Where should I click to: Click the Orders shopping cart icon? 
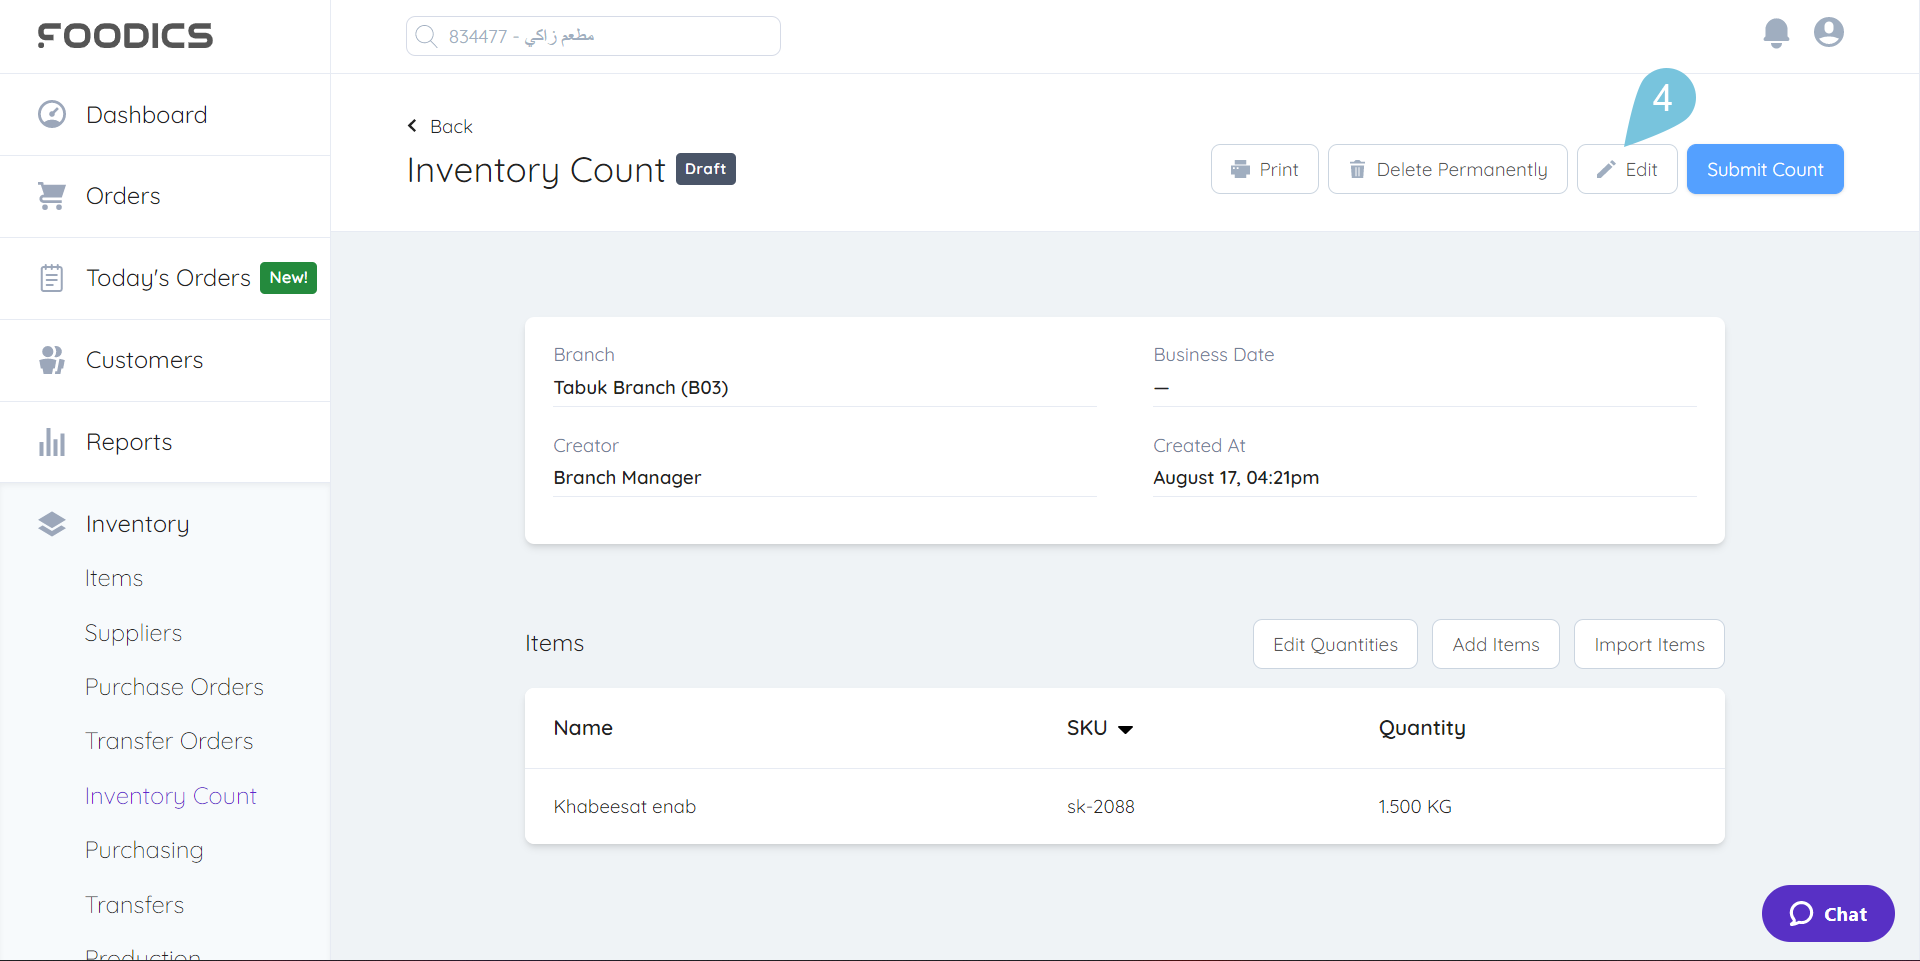pyautogui.click(x=52, y=196)
